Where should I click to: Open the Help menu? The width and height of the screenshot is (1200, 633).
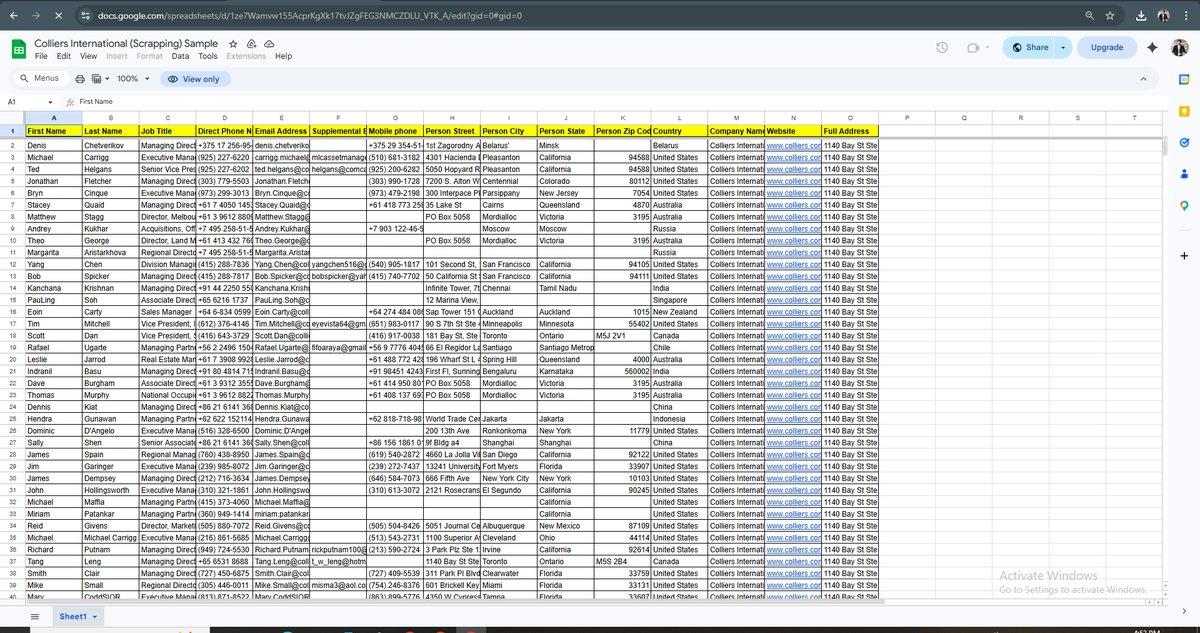[284, 56]
